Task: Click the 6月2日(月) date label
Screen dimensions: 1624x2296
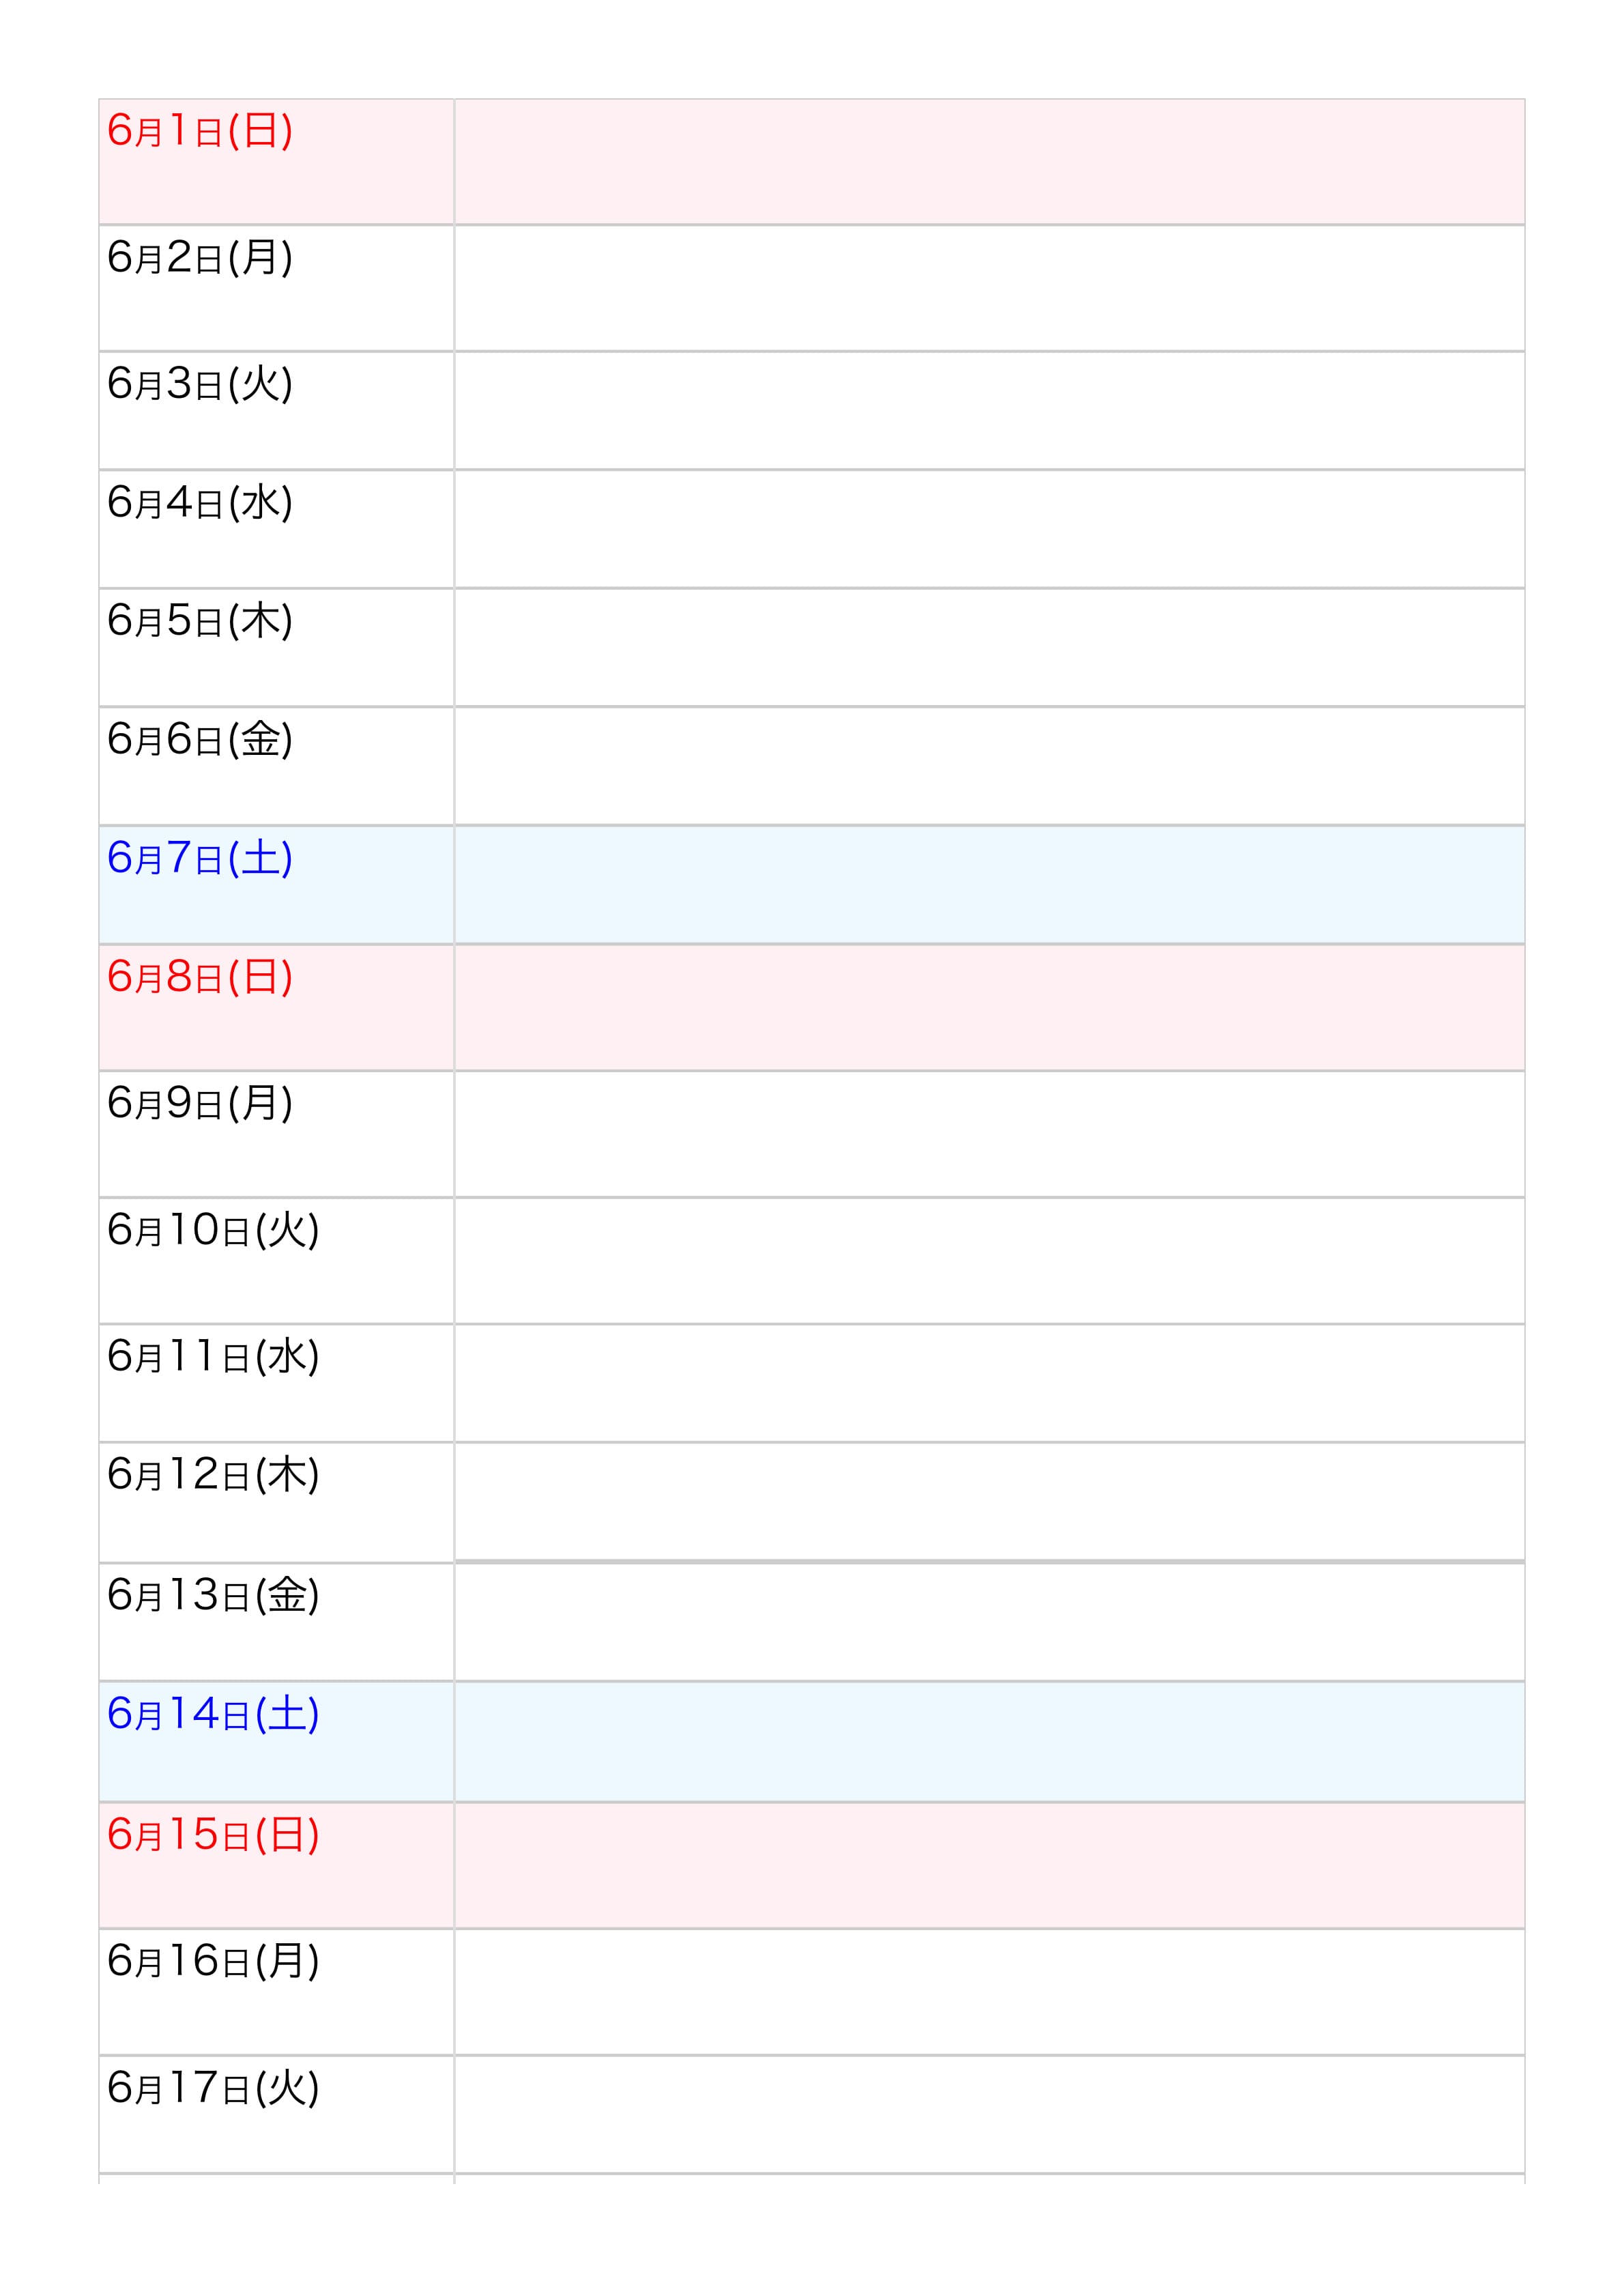Action: click(200, 258)
